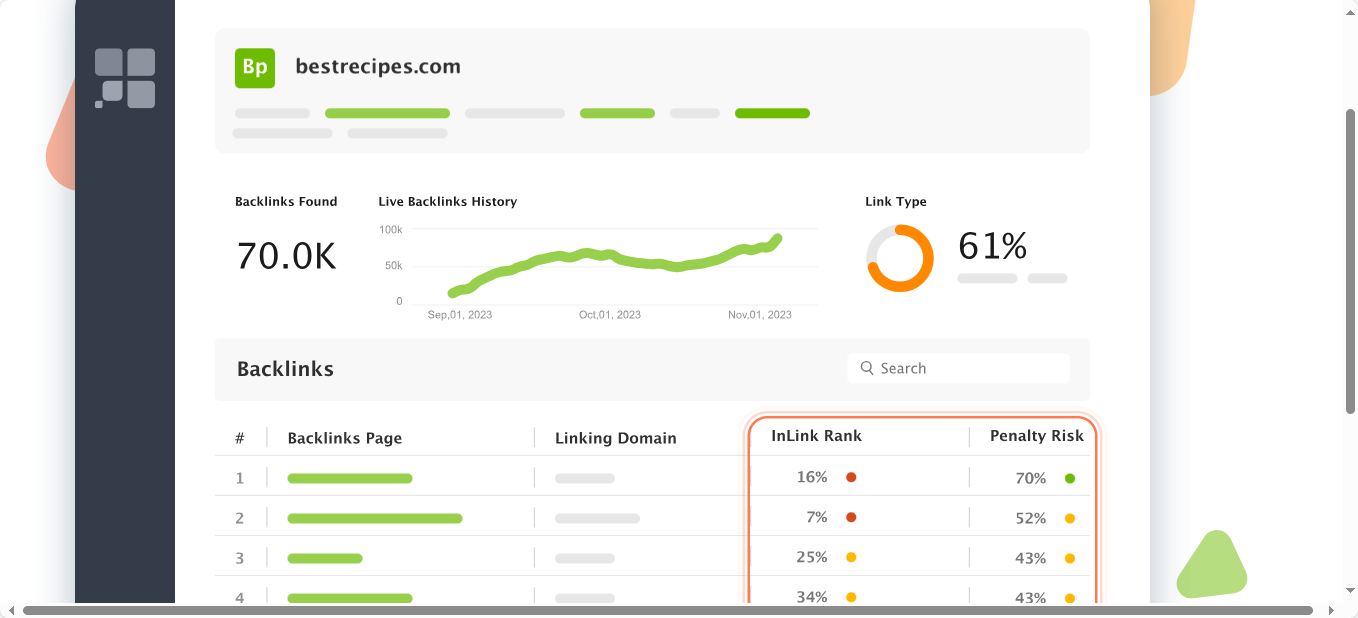Click the red dot beside 16%
Screen dimensions: 1358x618
click(851, 477)
